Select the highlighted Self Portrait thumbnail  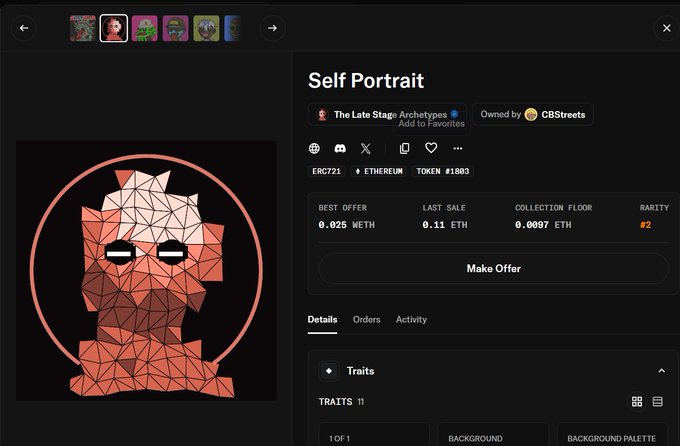(114, 28)
